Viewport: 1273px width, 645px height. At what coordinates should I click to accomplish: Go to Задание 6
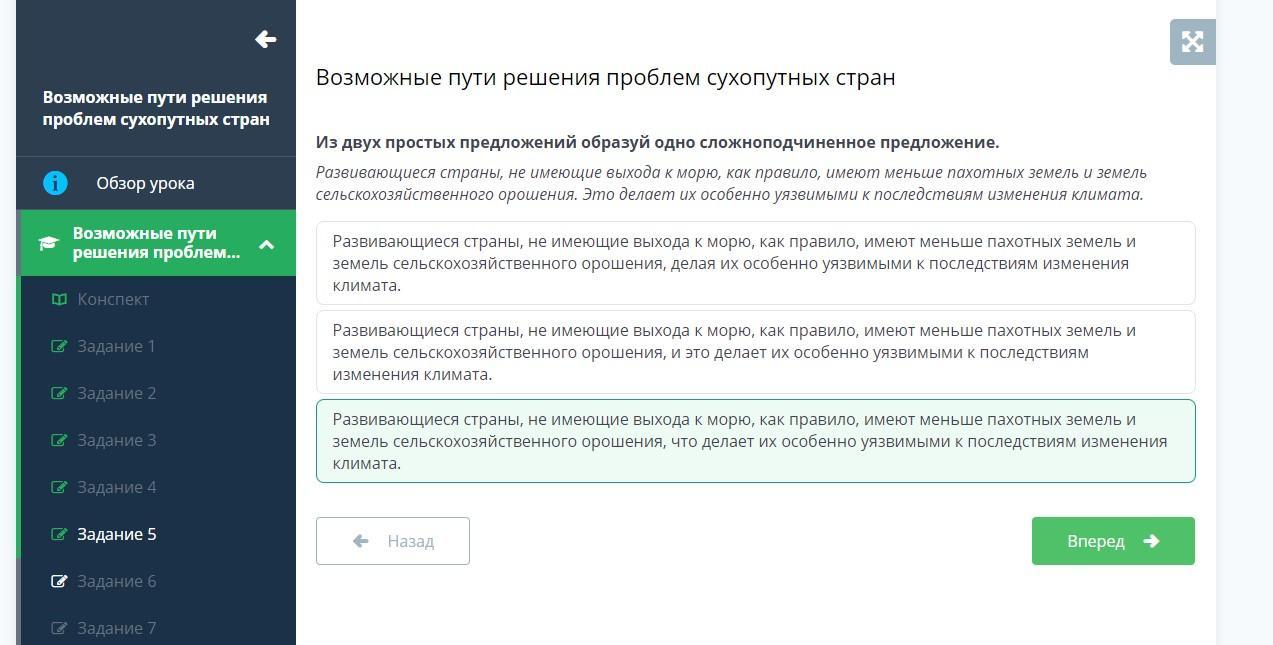coord(117,581)
